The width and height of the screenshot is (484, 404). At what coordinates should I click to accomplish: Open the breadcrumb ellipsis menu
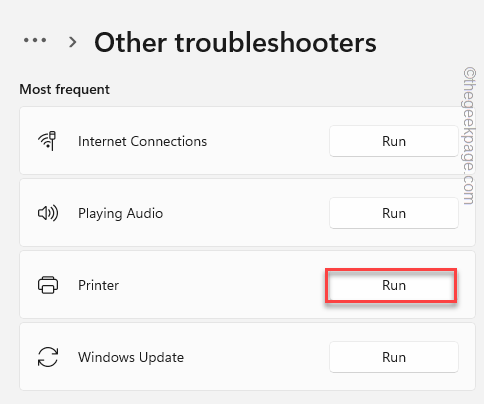coord(35,40)
